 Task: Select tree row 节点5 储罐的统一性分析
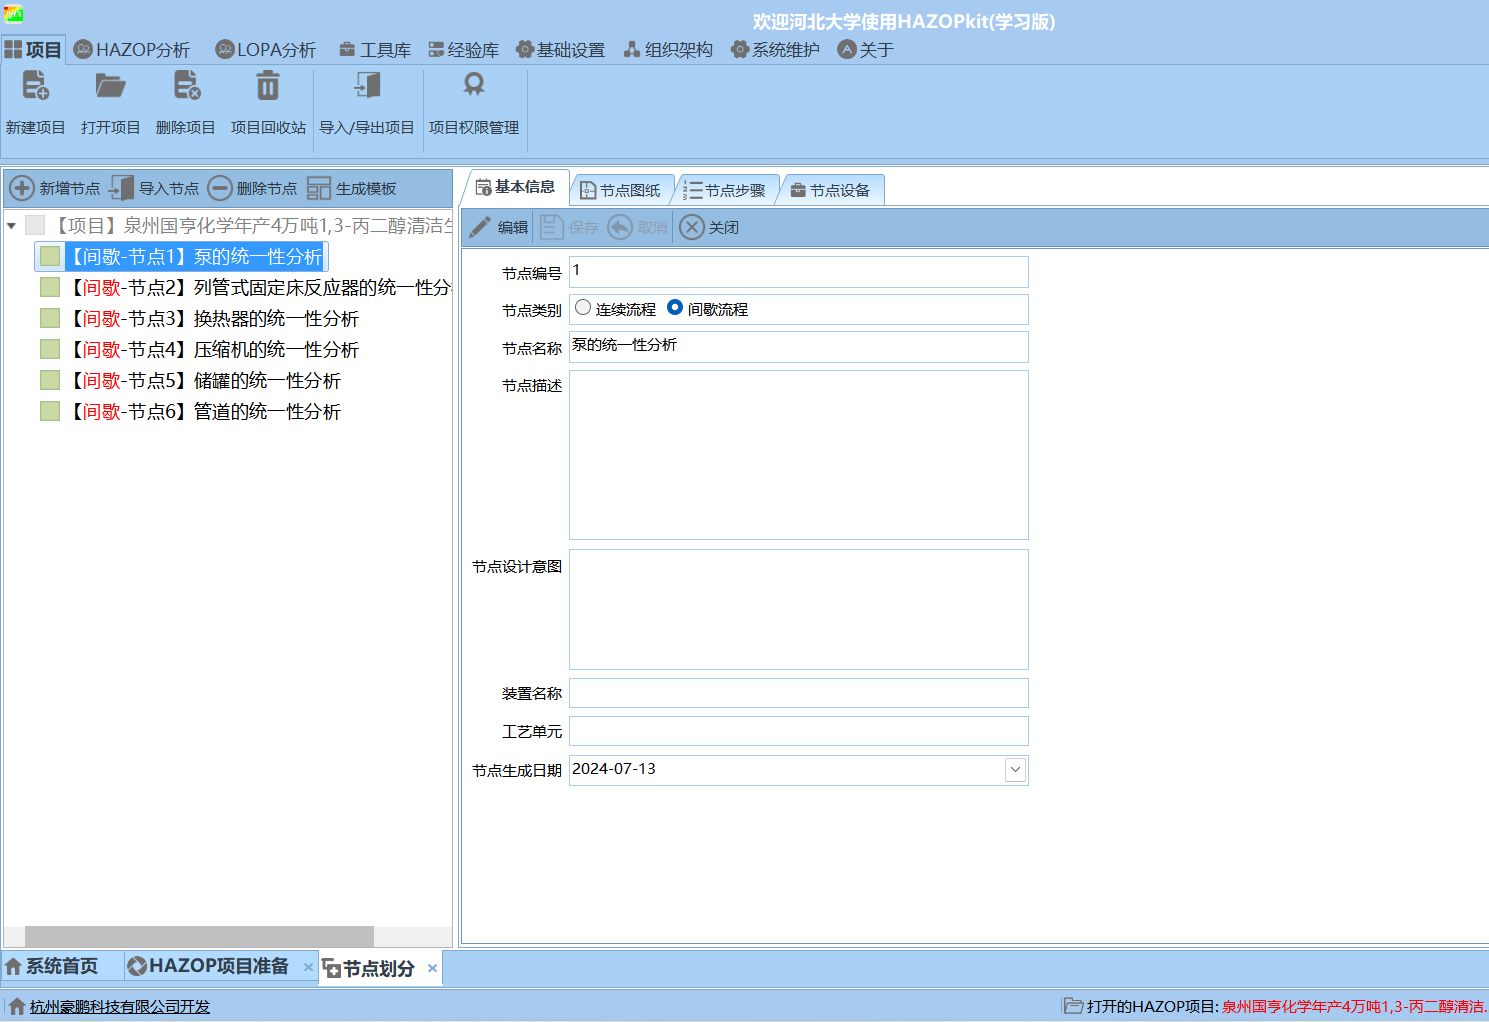[204, 380]
